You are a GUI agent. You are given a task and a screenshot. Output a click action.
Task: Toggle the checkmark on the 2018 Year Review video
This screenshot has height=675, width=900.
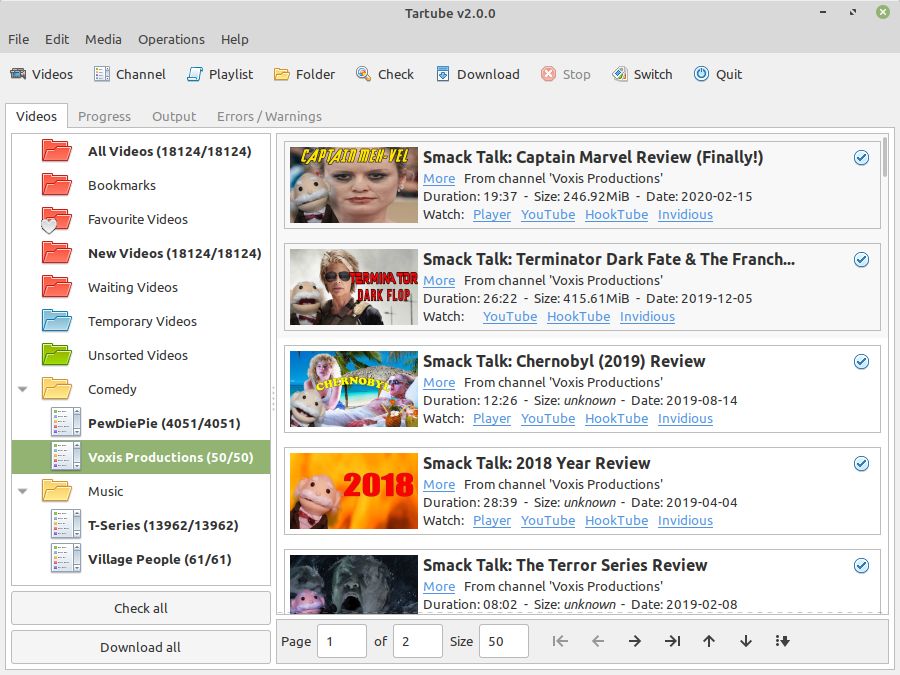[x=861, y=464]
